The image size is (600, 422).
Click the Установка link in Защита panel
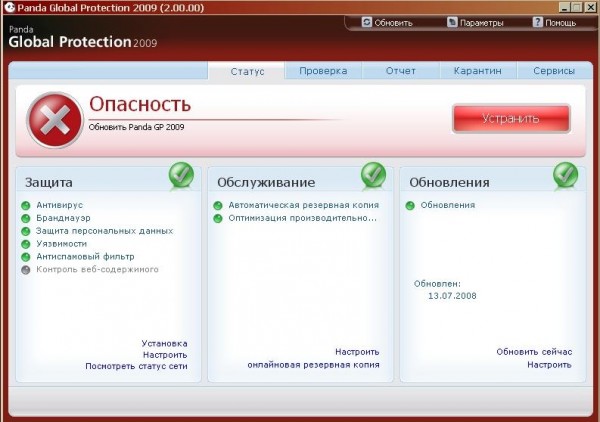coord(165,343)
